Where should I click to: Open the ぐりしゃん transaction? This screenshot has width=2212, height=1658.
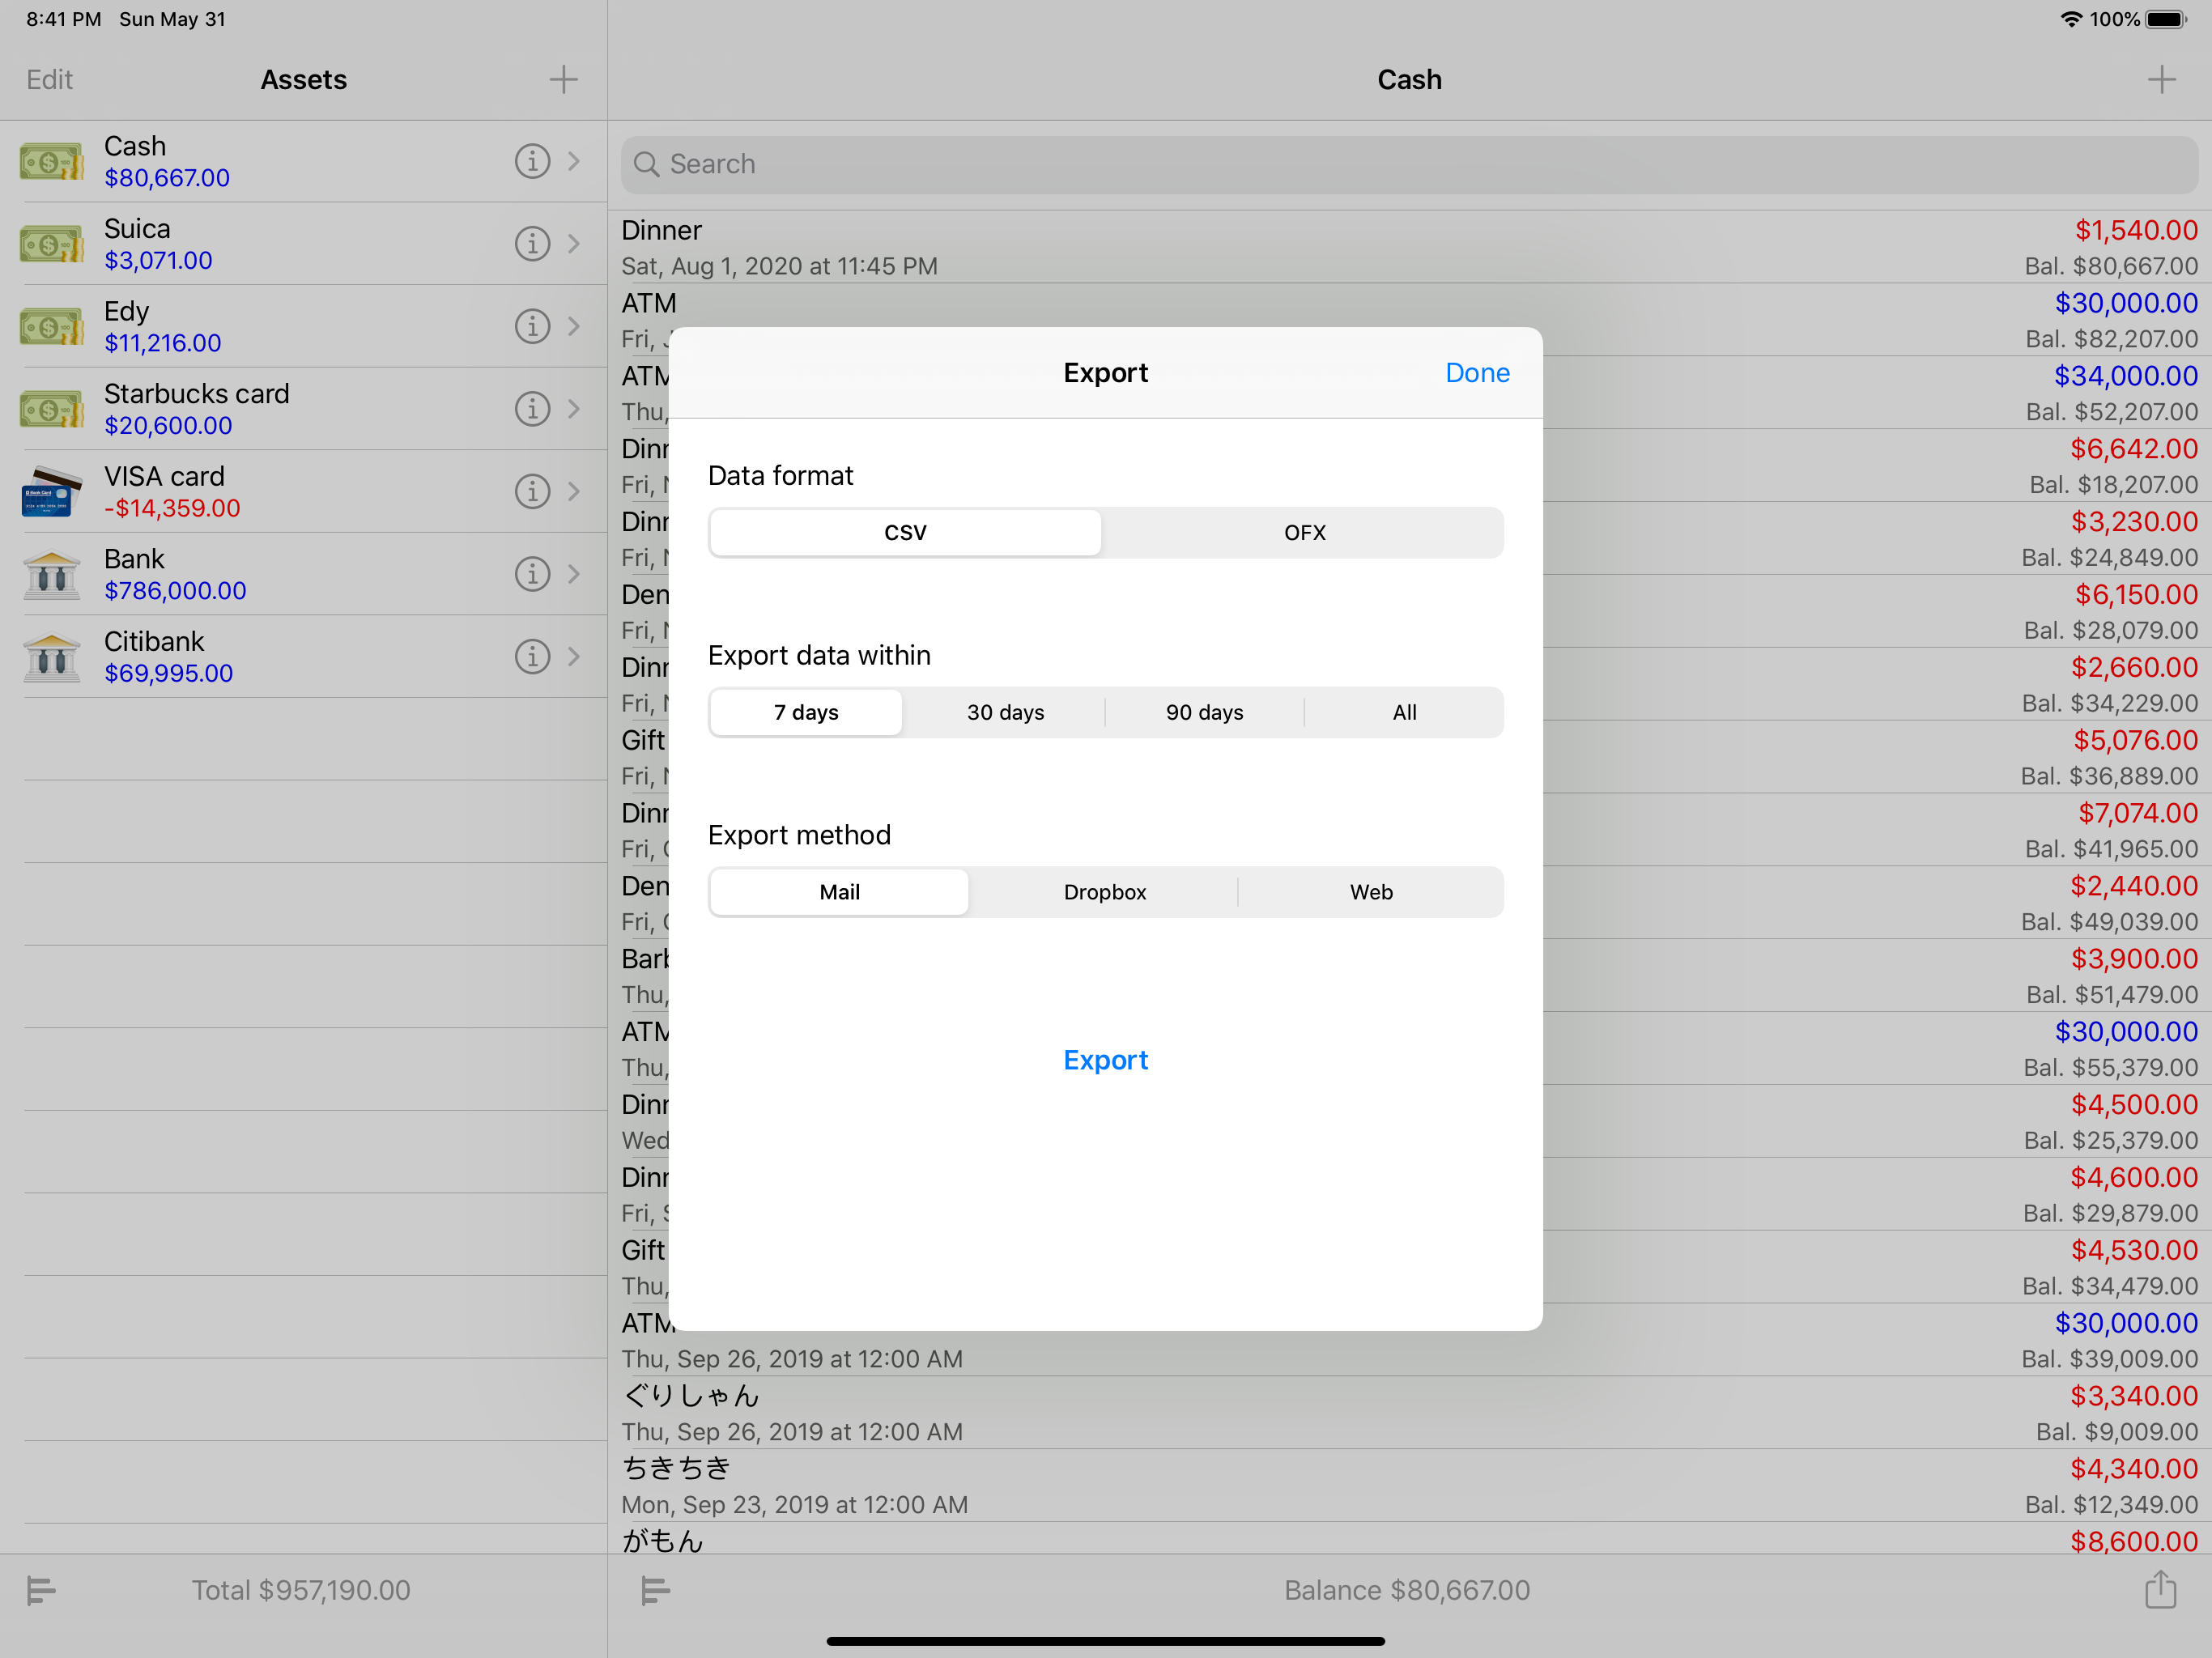pyautogui.click(x=1409, y=1412)
